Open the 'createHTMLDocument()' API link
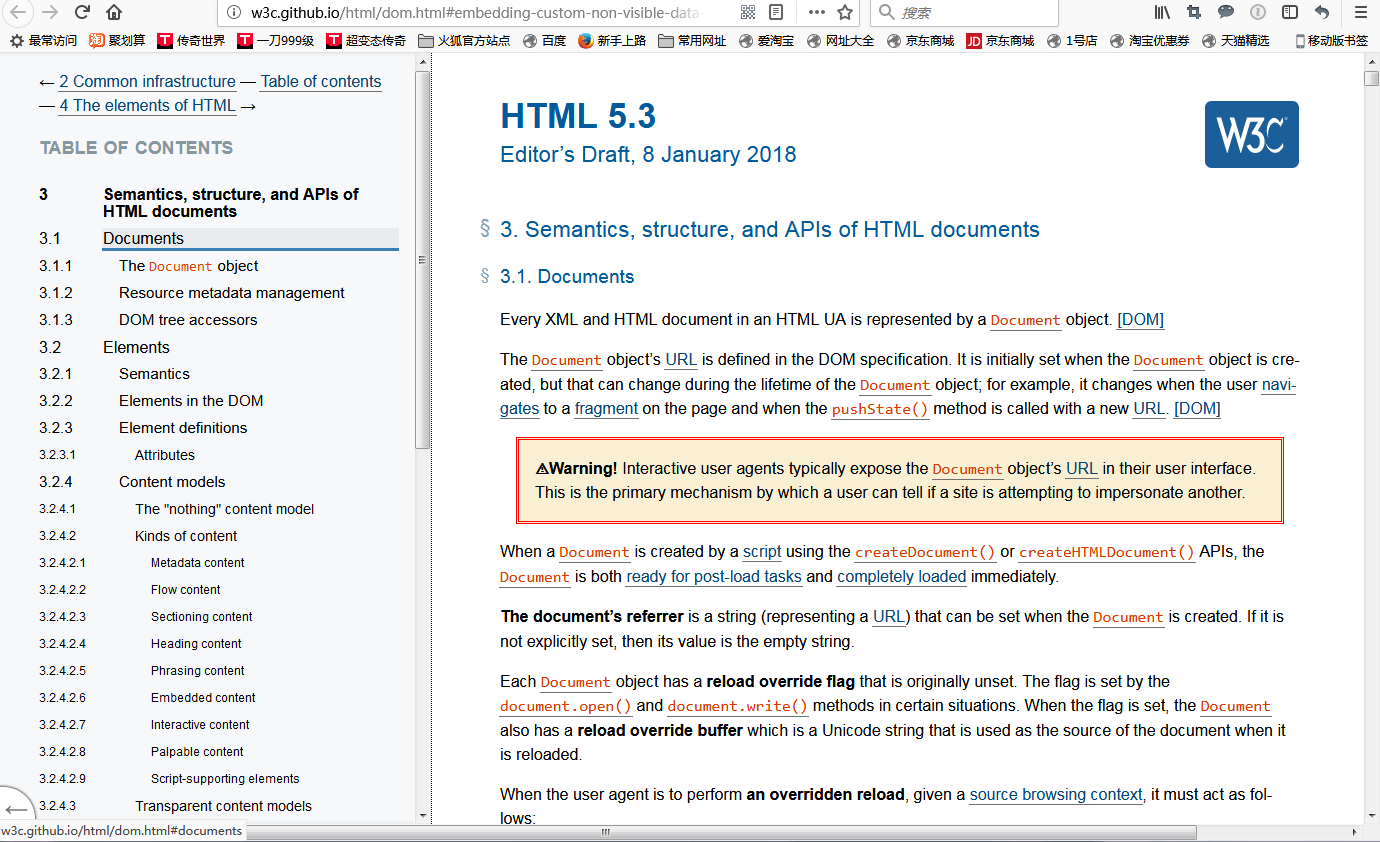Image resolution: width=1380 pixels, height=842 pixels. tap(1107, 552)
